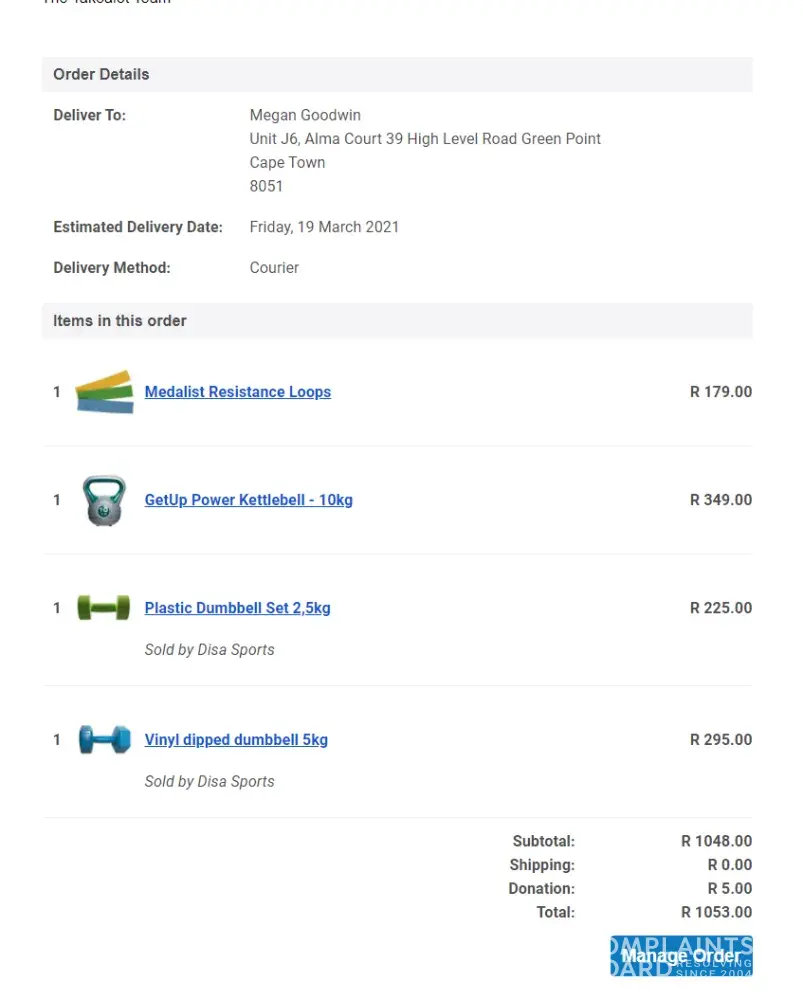
Task: Follow the Plastic Dumbbell Set 2,5kg link
Action: [237, 608]
